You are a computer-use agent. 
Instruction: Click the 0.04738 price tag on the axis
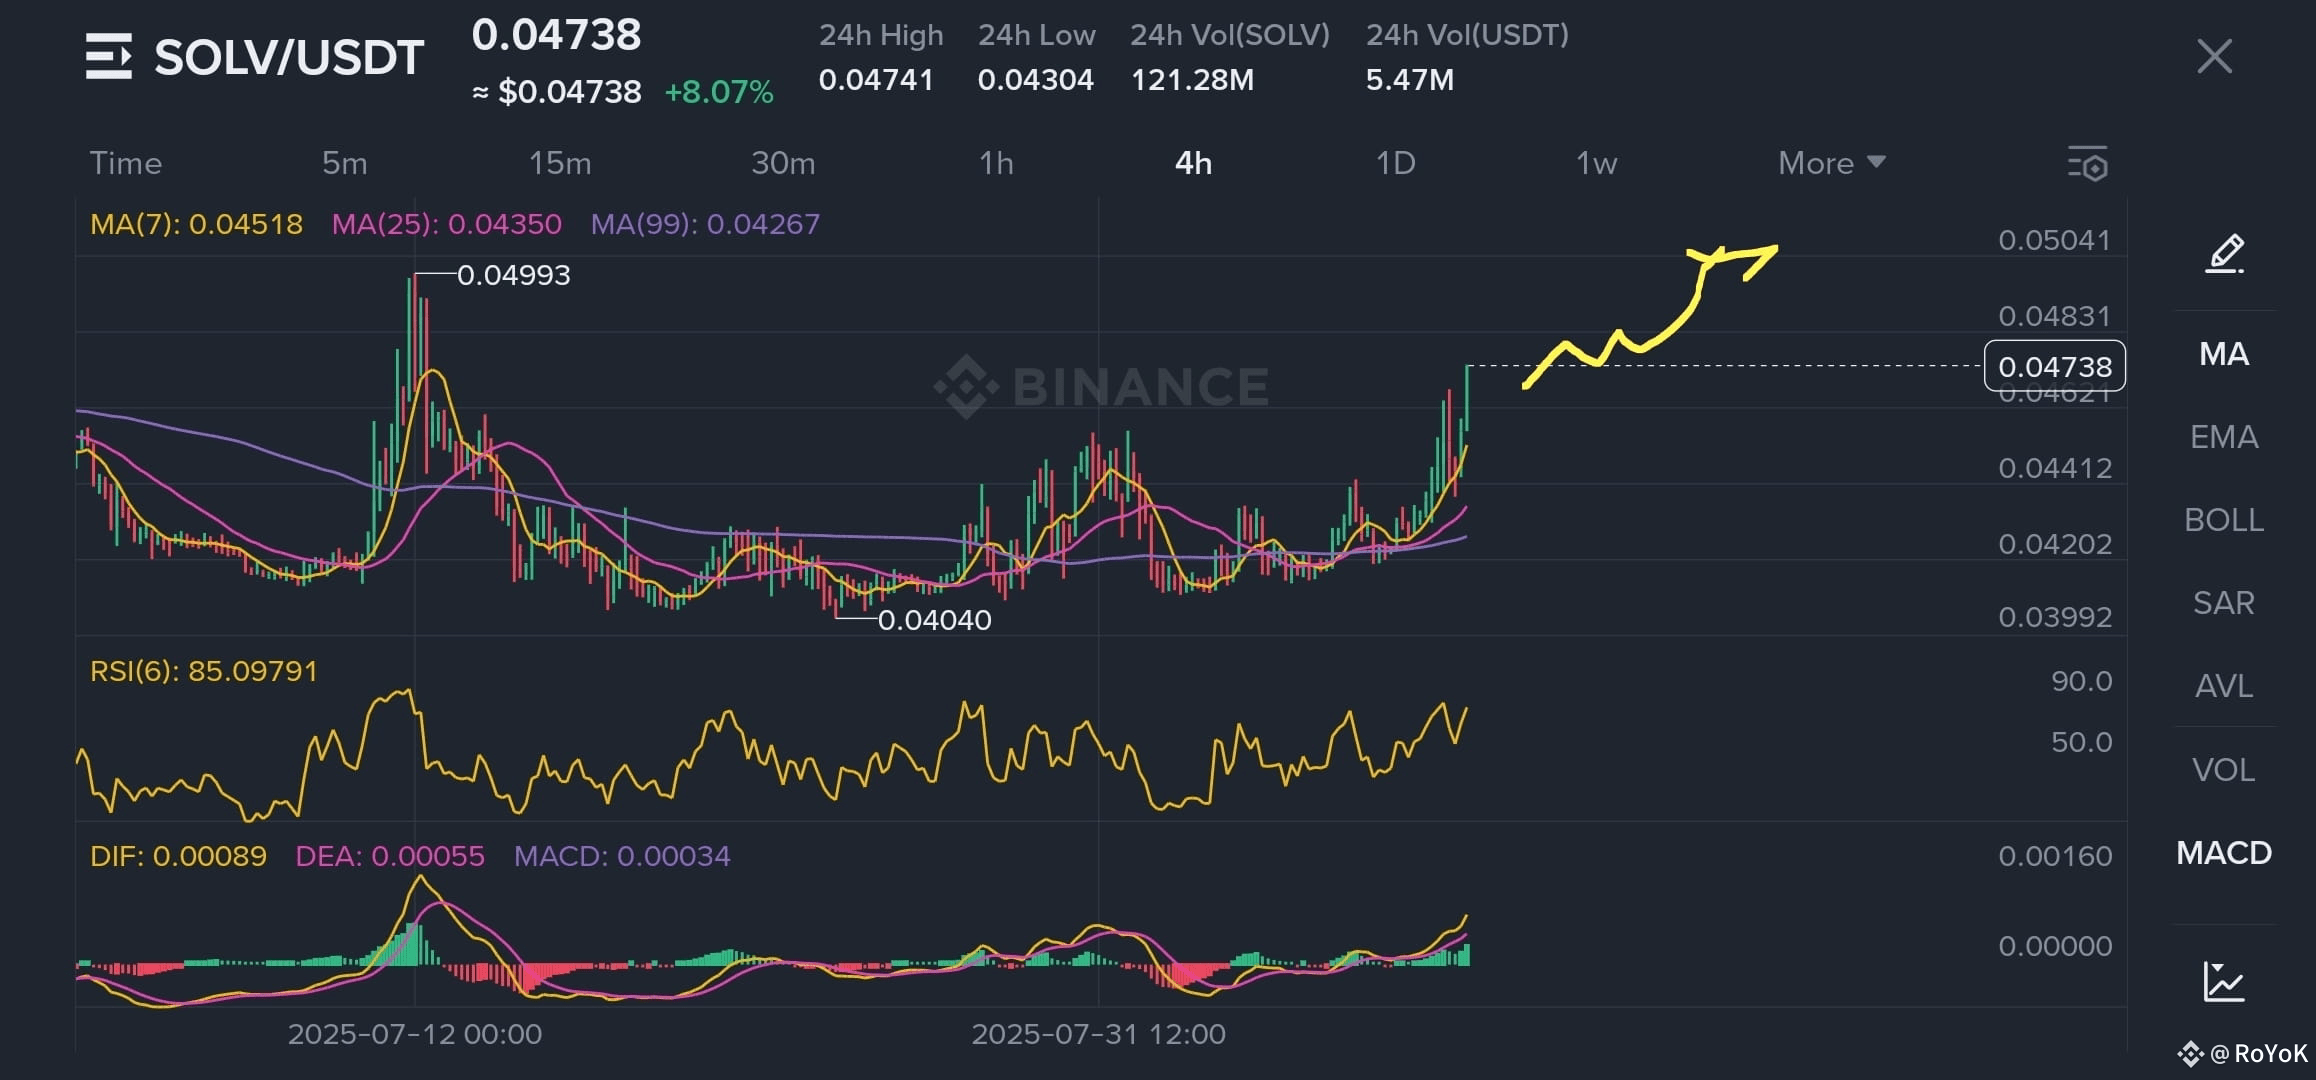(2056, 367)
